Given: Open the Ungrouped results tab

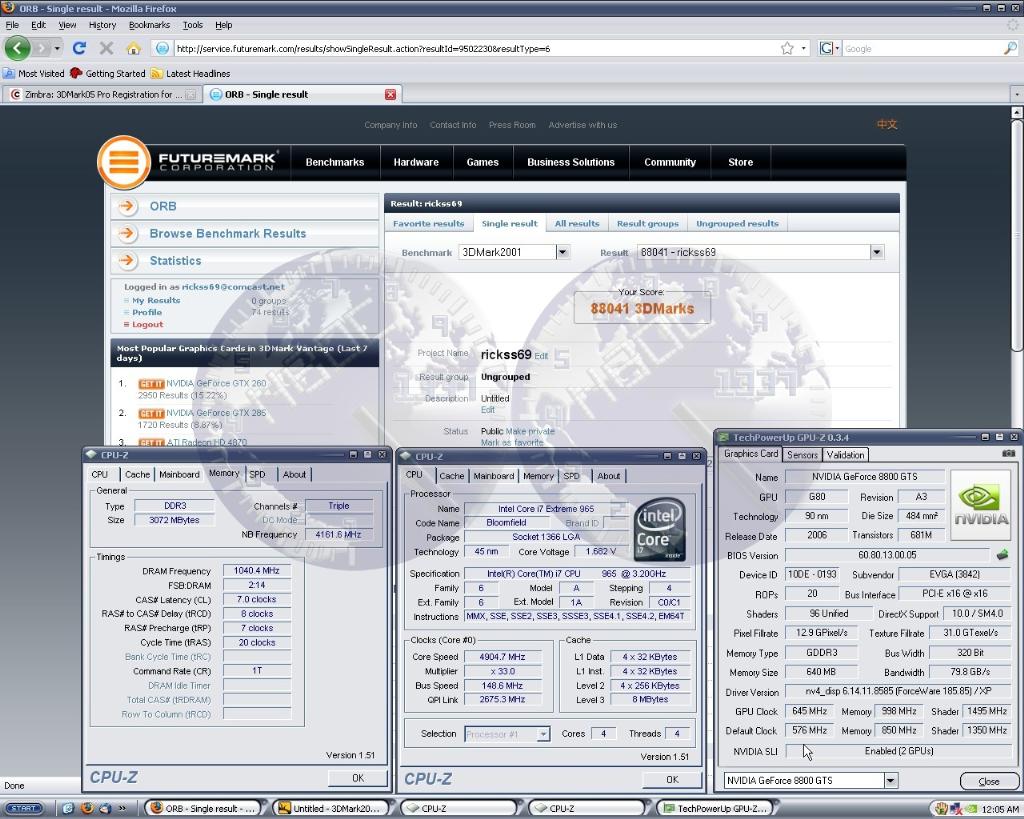Looking at the screenshot, I should point(737,223).
